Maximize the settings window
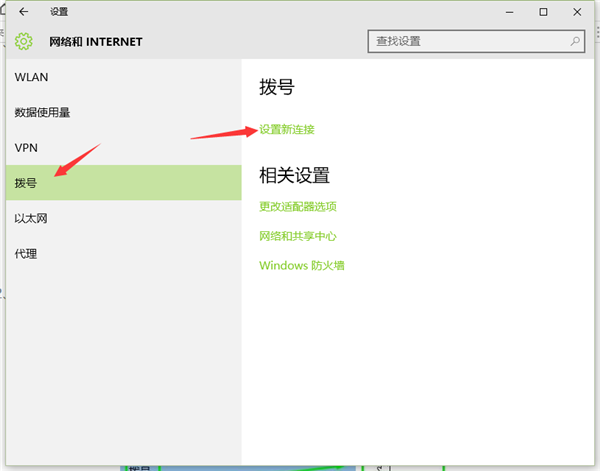 [x=543, y=12]
